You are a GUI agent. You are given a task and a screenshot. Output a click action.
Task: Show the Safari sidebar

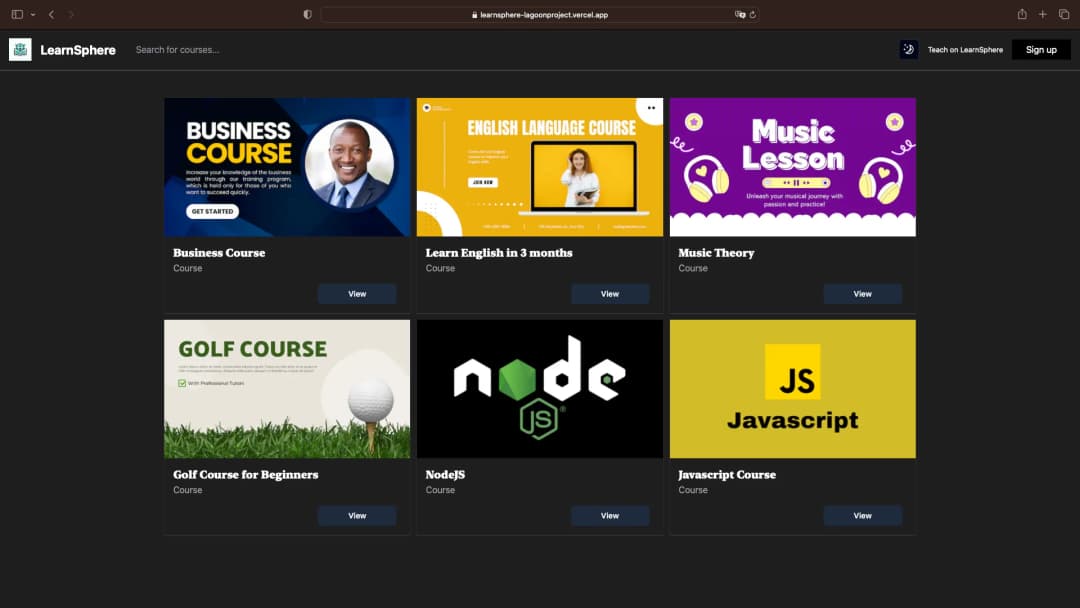pos(17,14)
